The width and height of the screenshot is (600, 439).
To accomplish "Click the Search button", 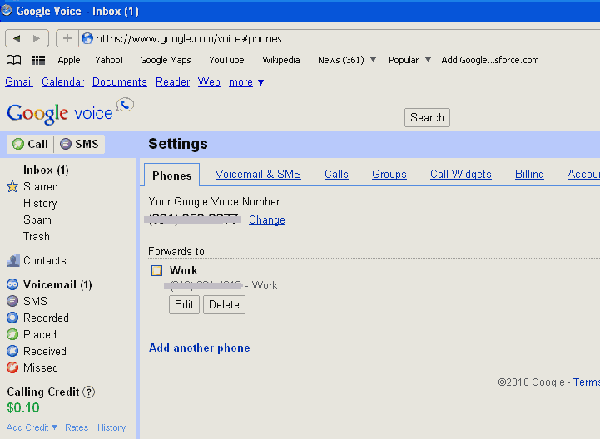I will coord(427,117).
